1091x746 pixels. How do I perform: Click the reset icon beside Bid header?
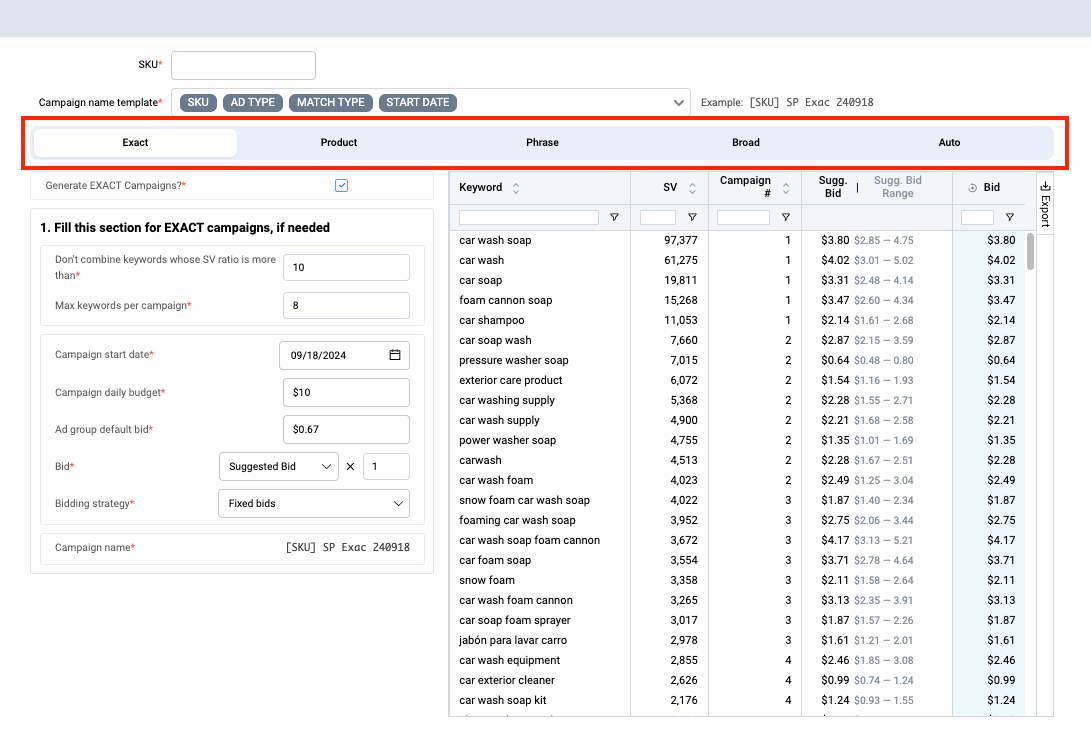point(973,188)
